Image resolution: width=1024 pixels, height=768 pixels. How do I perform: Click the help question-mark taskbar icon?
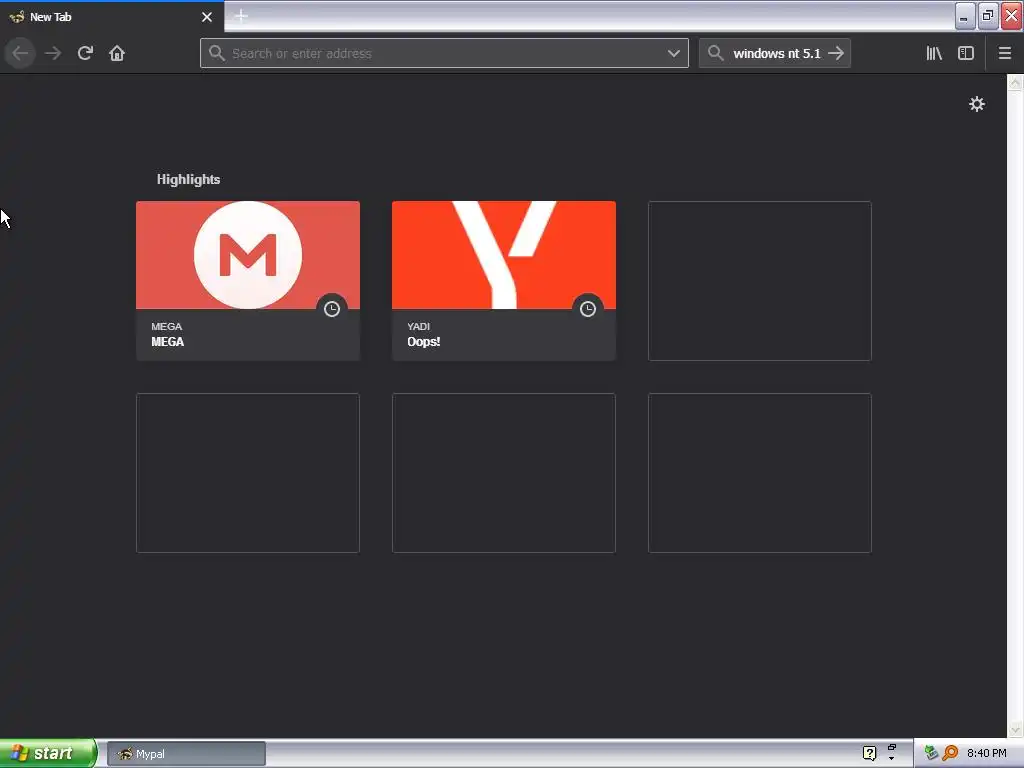point(869,753)
